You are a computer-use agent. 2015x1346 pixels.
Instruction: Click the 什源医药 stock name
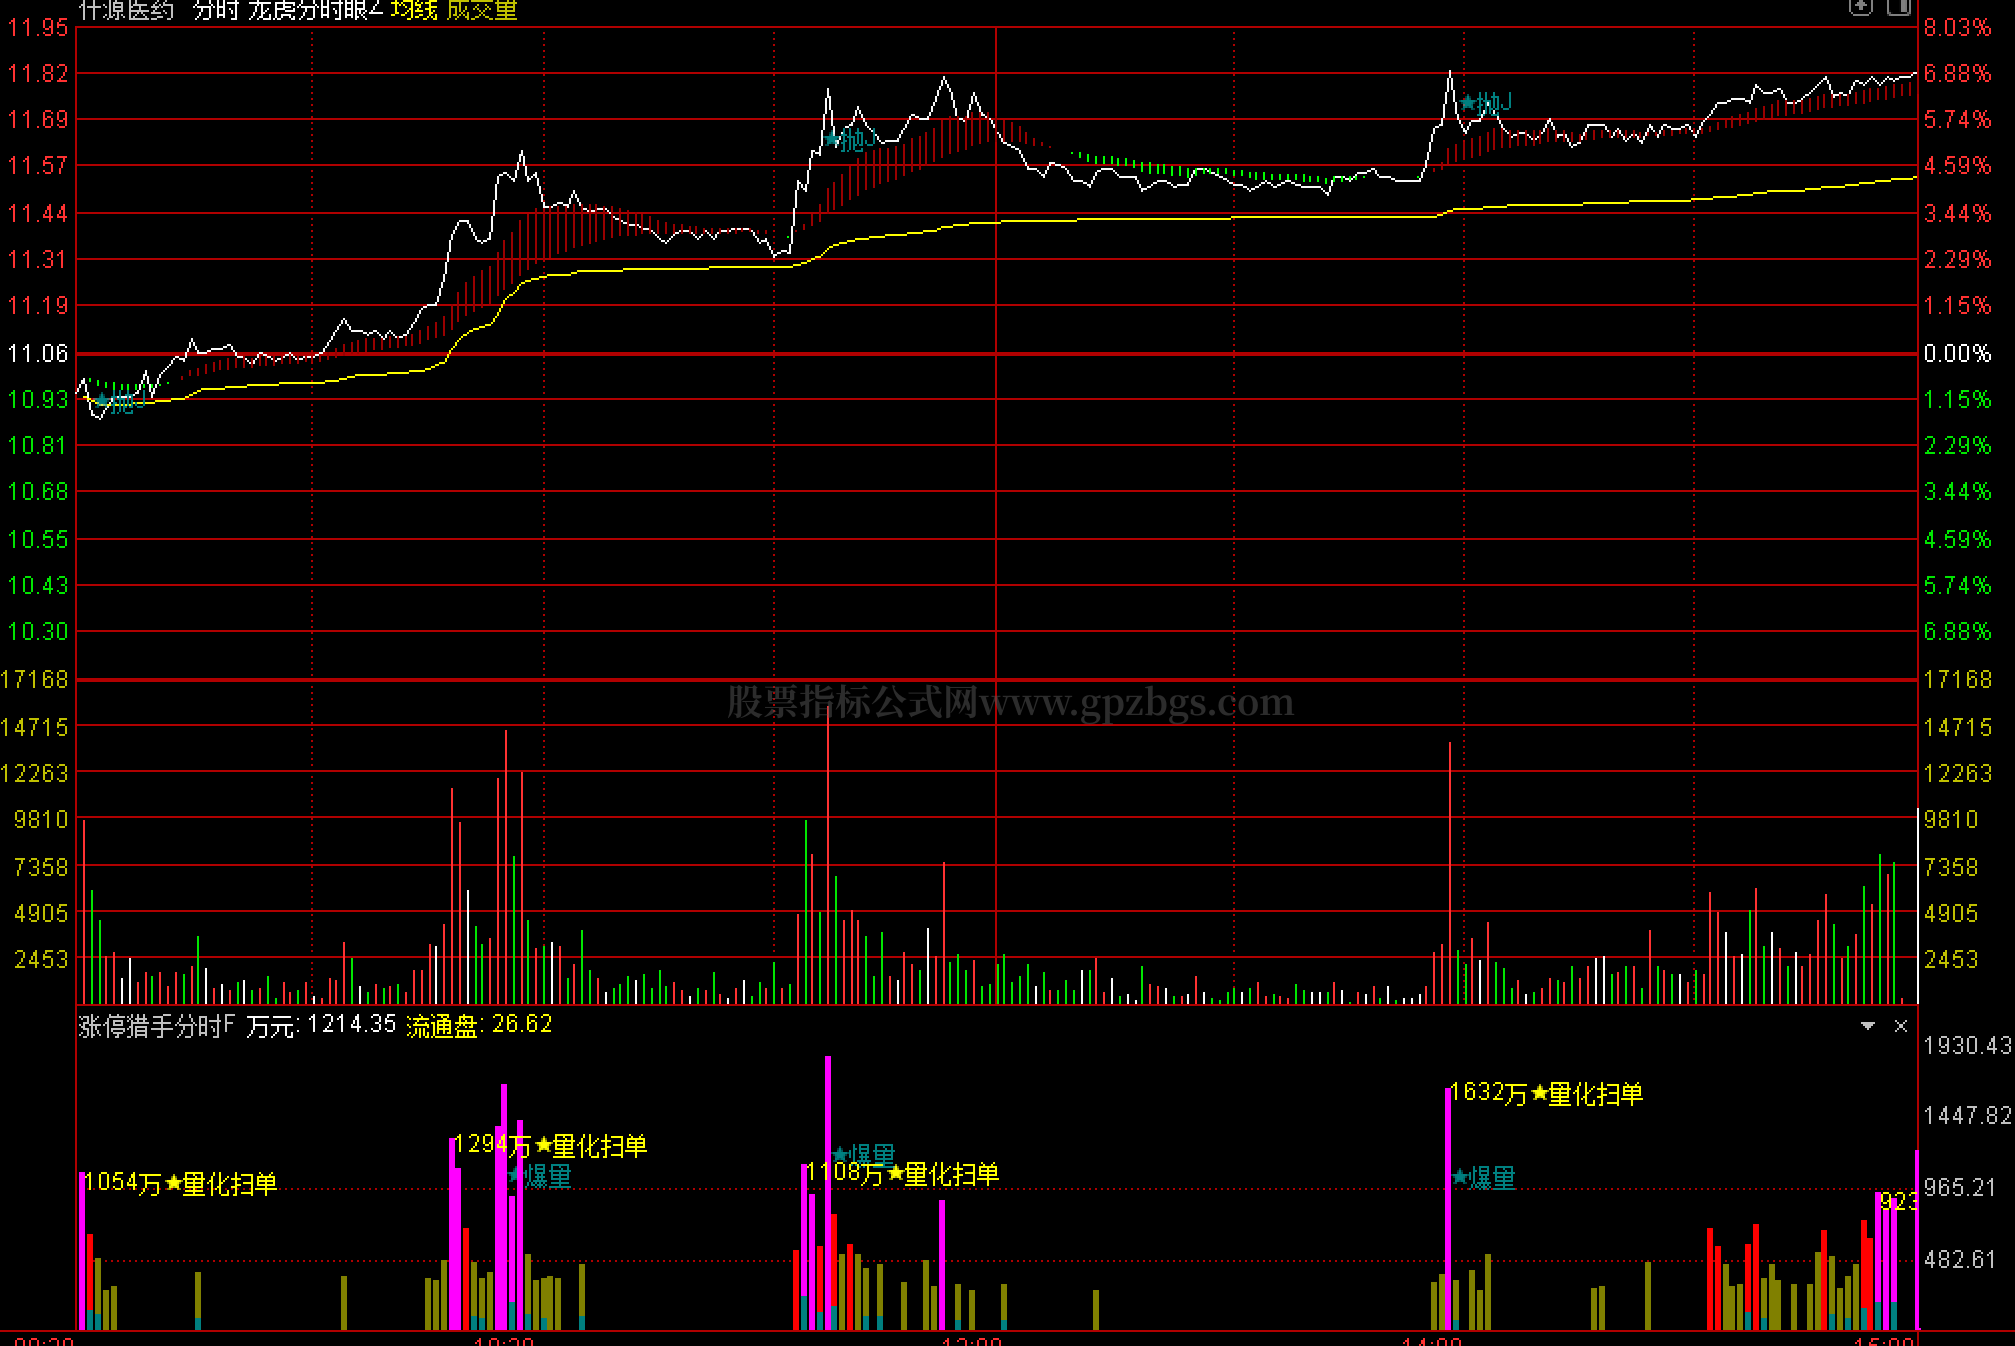click(126, 10)
